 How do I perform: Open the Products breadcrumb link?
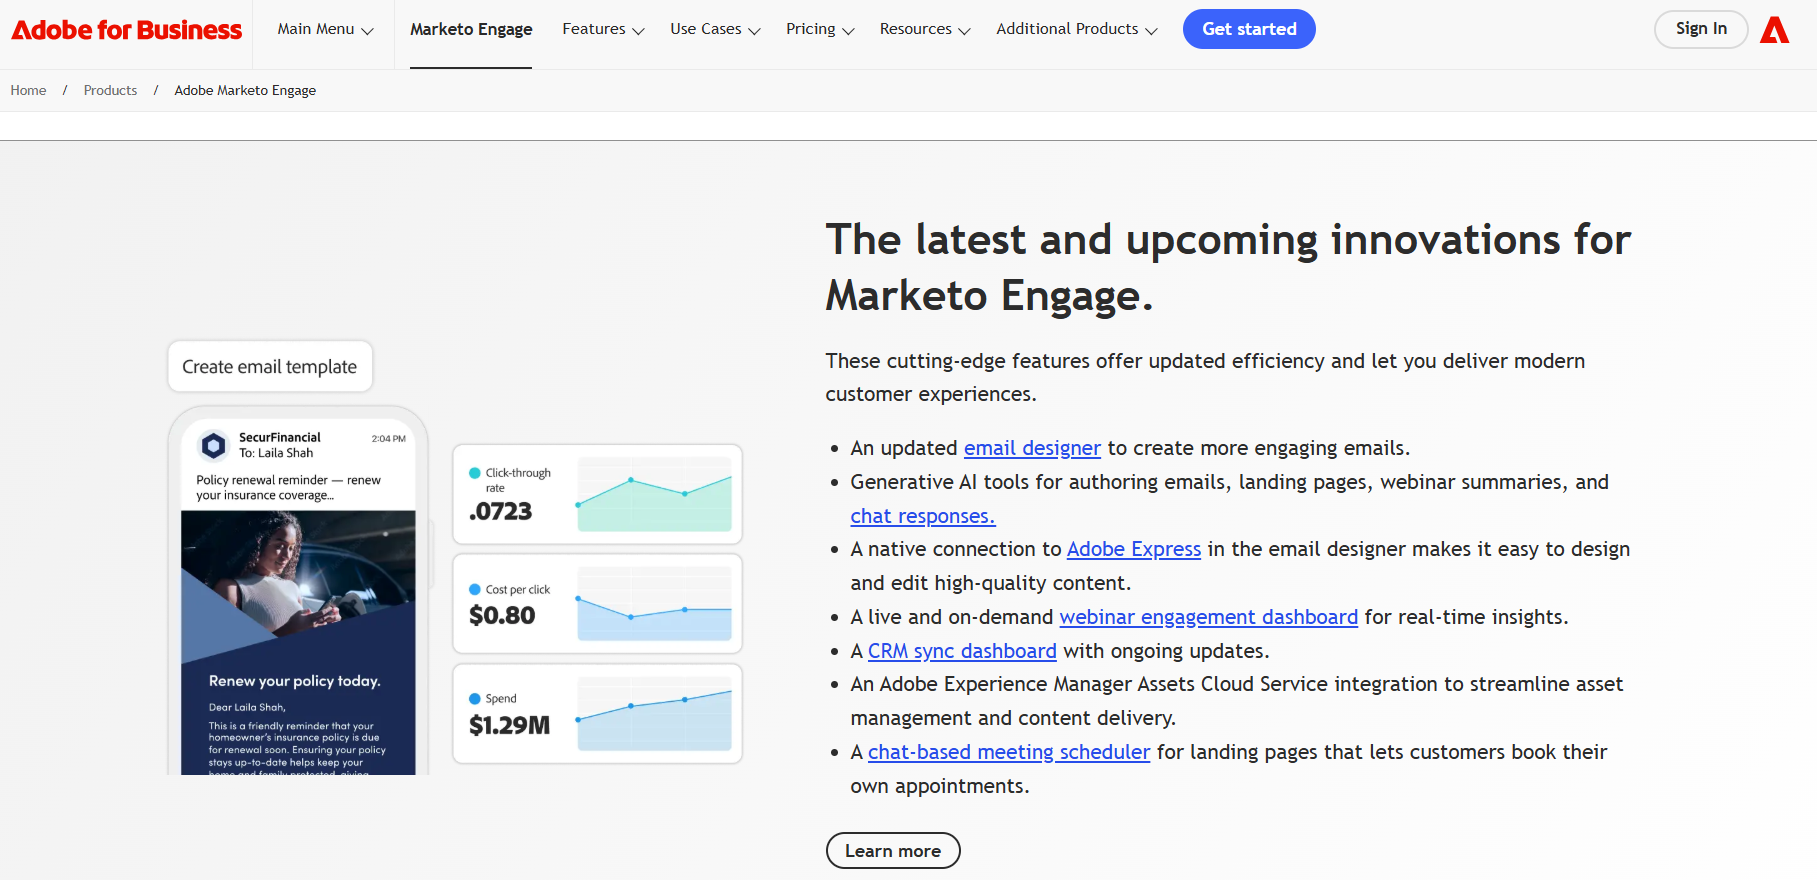[110, 90]
